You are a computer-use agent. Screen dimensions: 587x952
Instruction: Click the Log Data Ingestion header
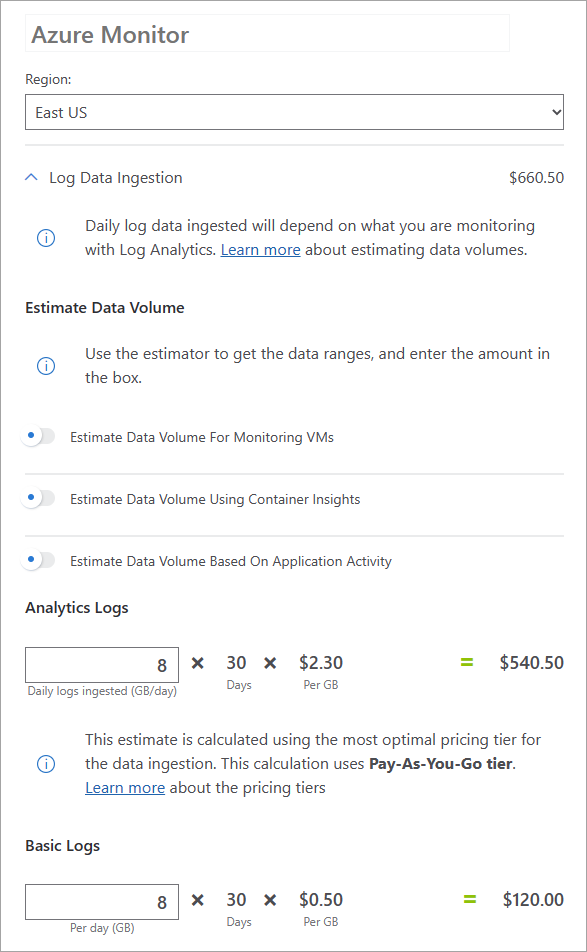coord(113,177)
